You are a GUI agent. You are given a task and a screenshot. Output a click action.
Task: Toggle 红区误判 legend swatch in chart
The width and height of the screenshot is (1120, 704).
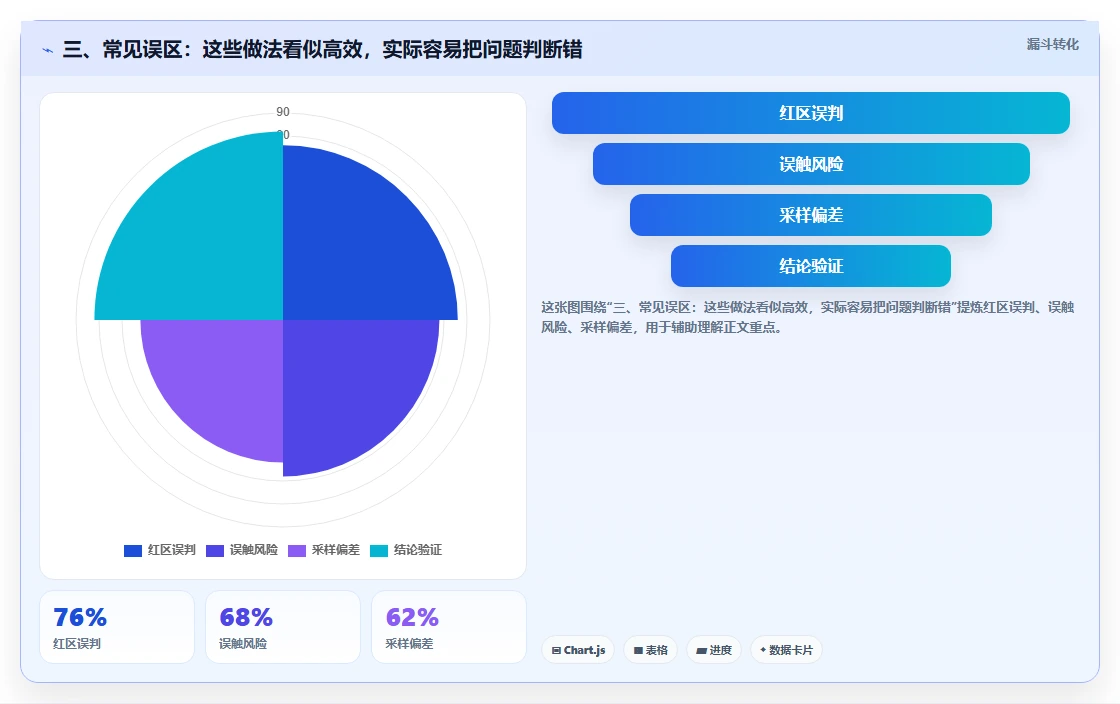click(x=133, y=550)
